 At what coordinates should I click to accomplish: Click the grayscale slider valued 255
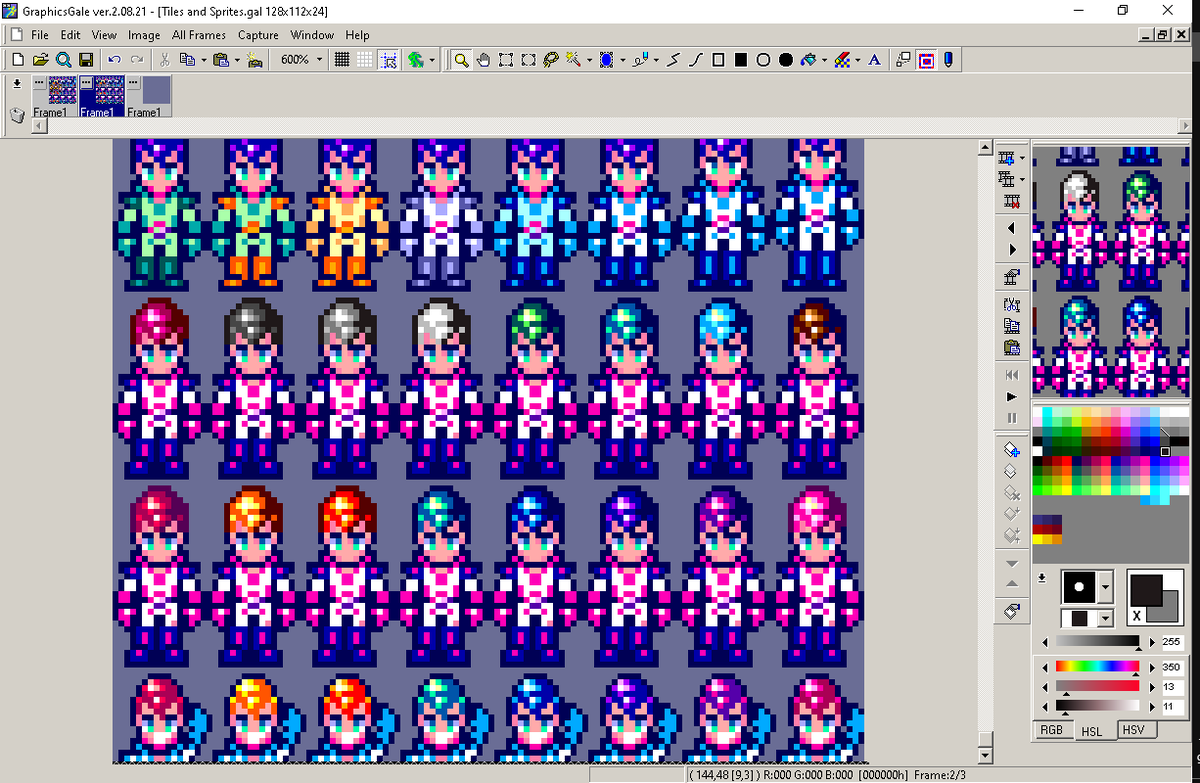click(x=1097, y=641)
